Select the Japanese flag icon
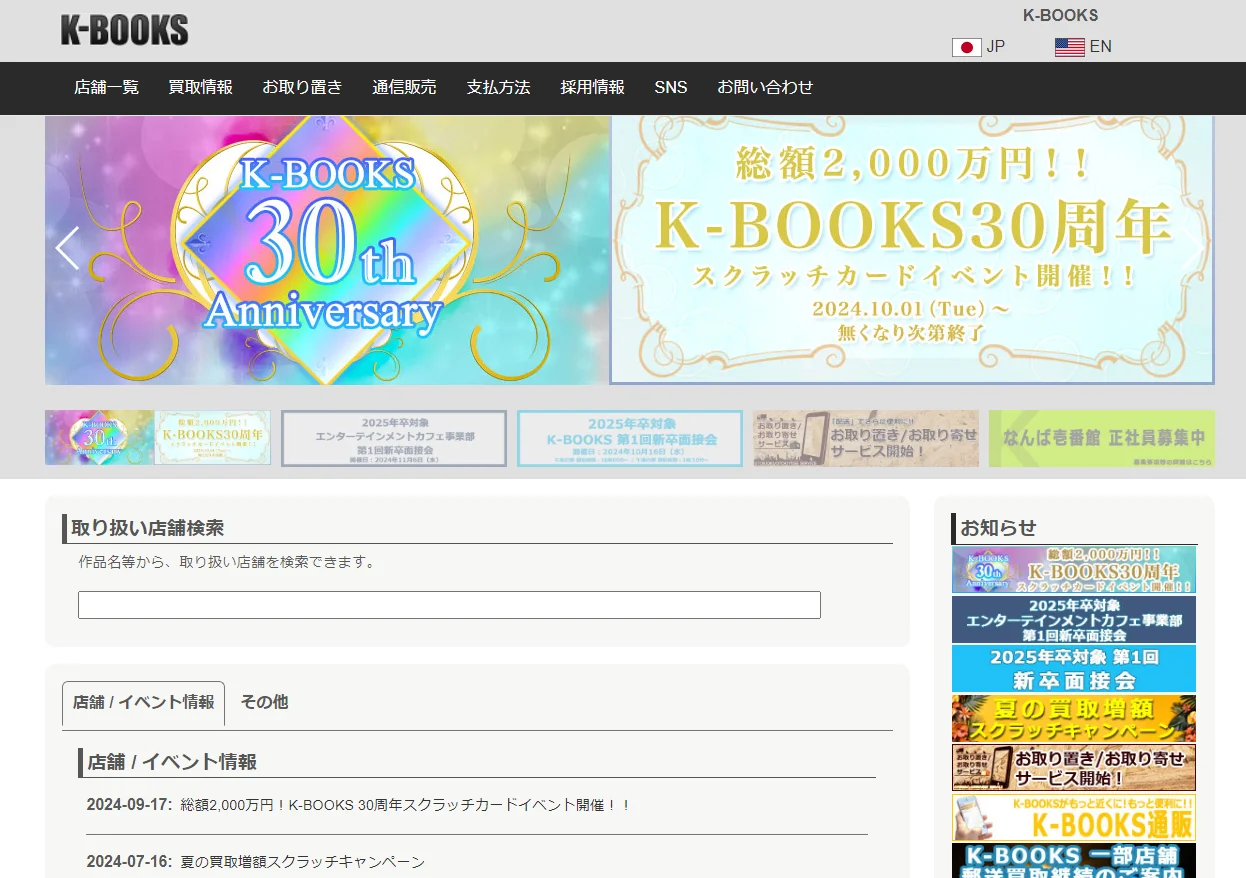Viewport: 1246px width, 878px height. [x=967, y=47]
